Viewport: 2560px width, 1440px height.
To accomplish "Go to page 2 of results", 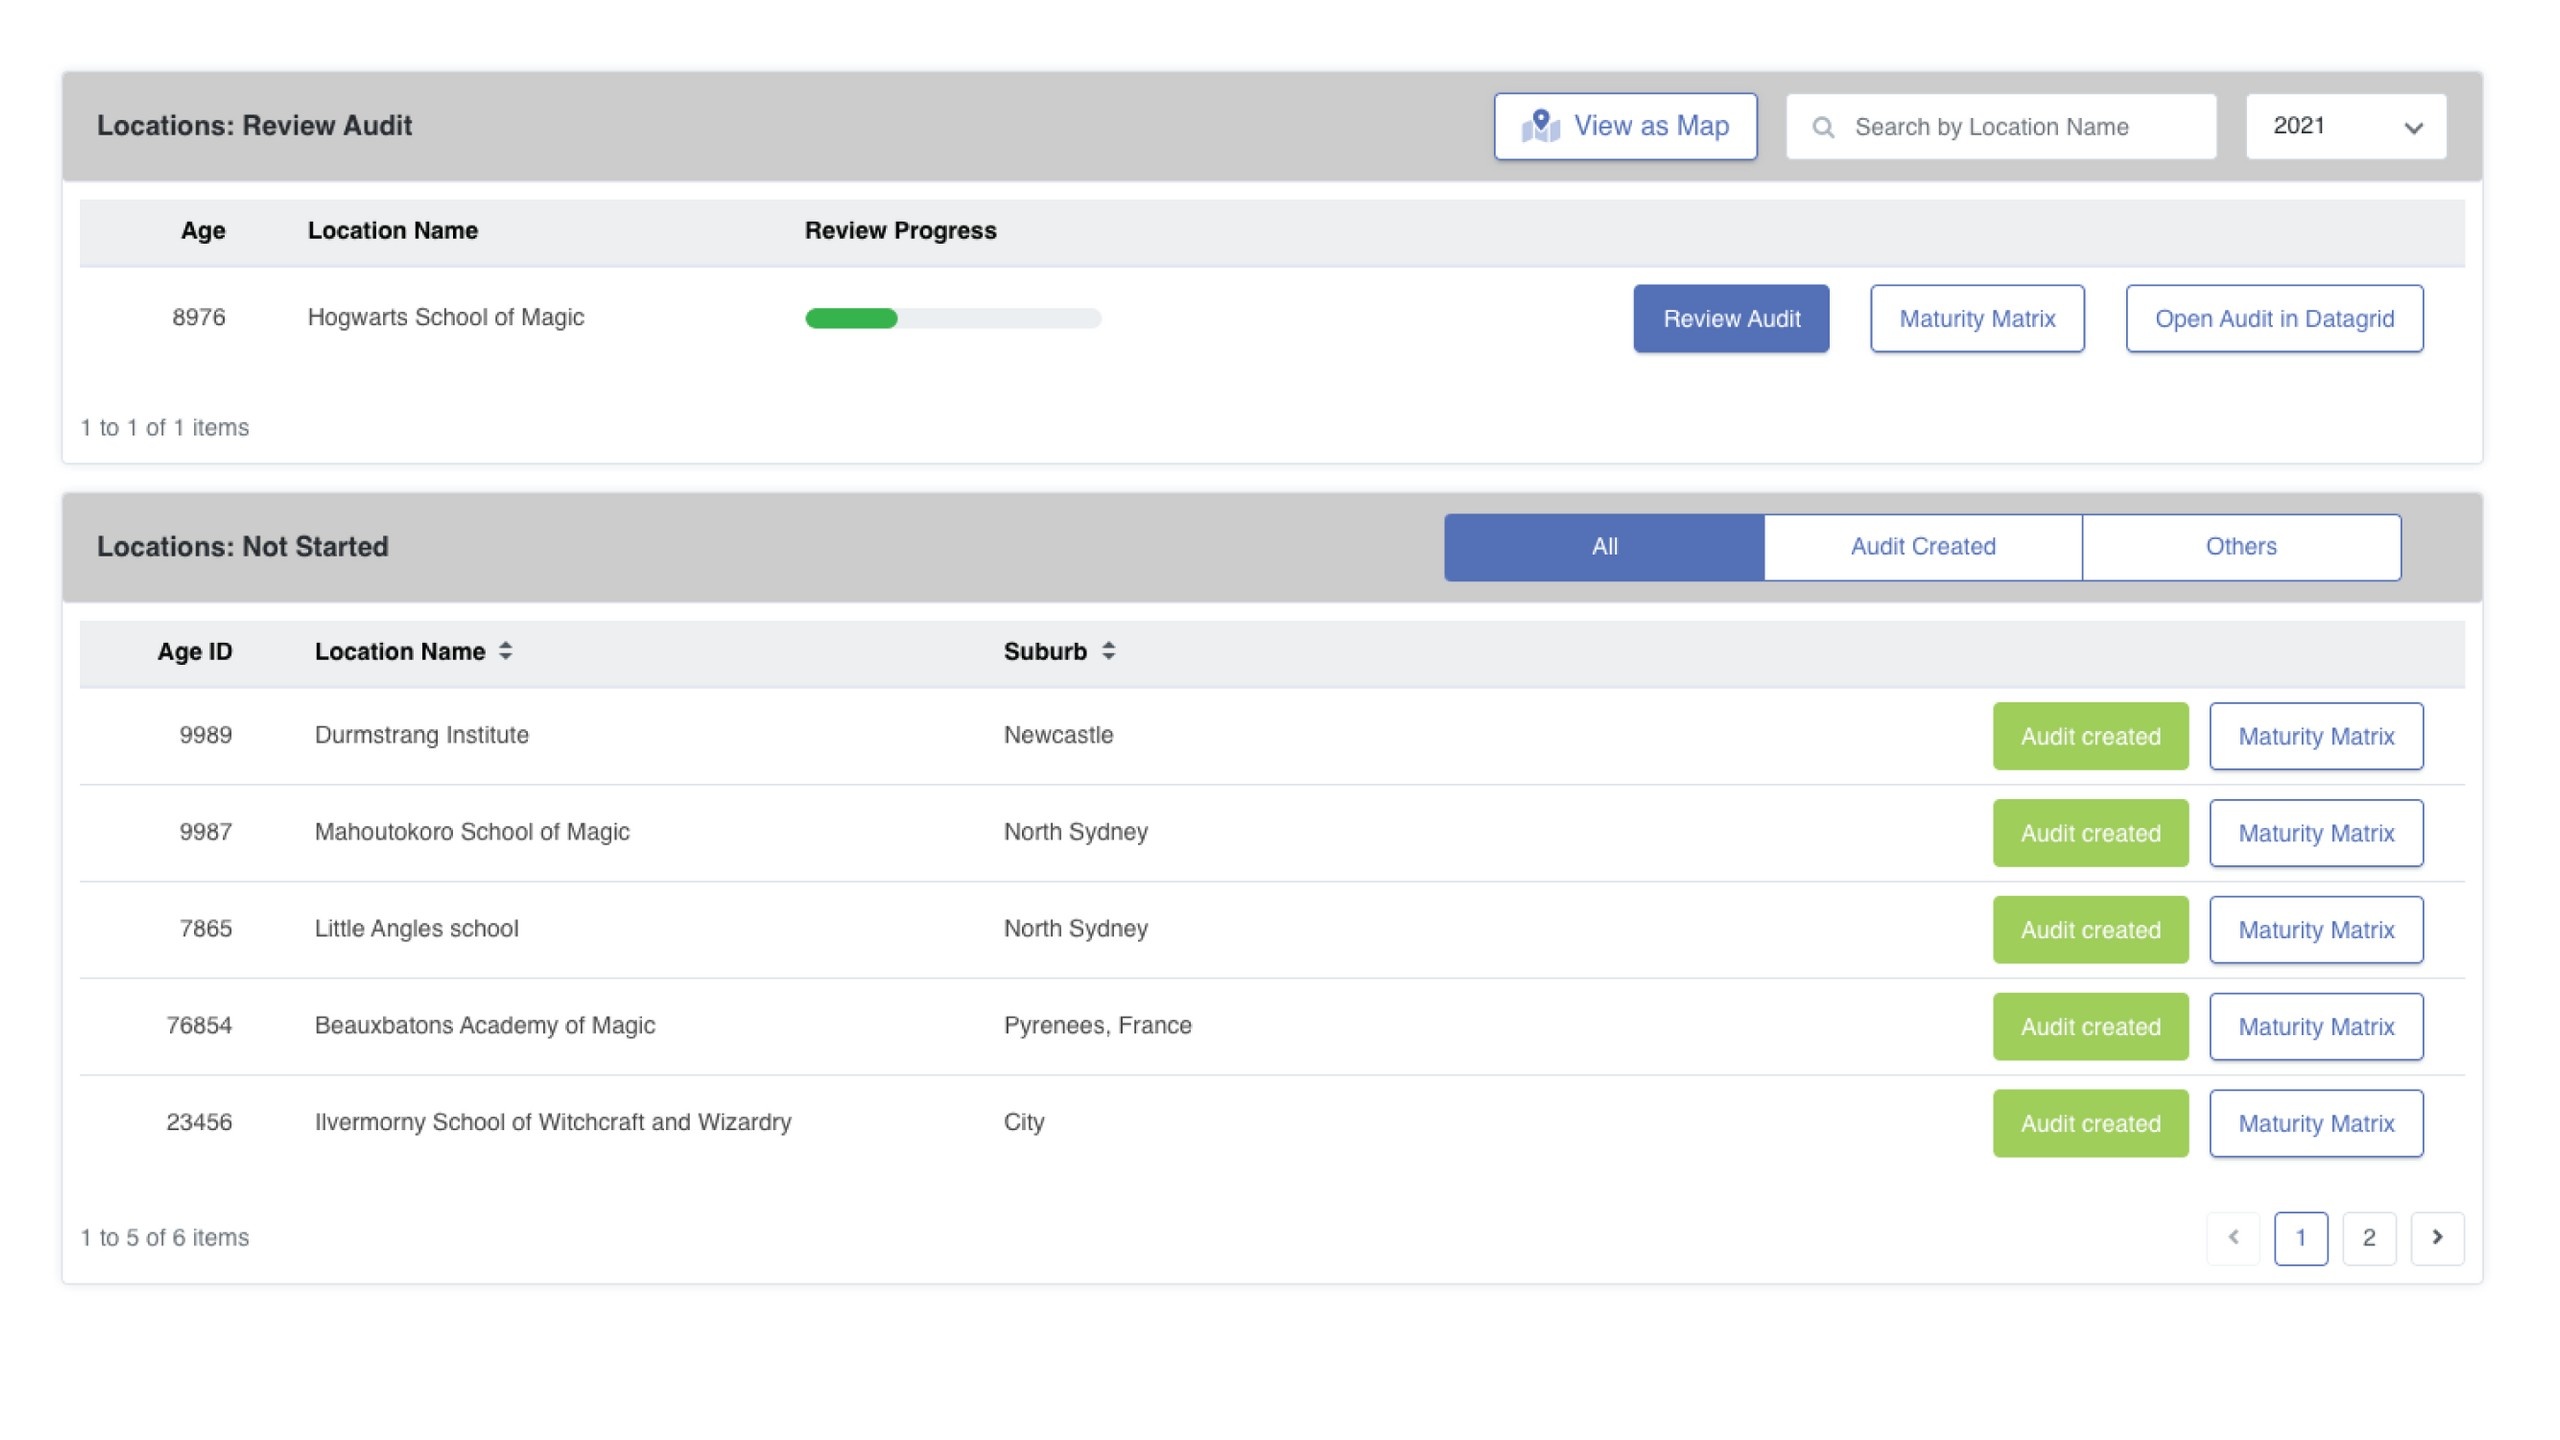I will pyautogui.click(x=2368, y=1237).
